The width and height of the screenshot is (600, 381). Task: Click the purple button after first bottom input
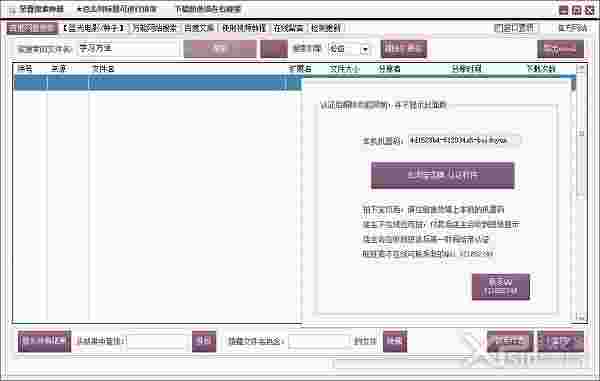(204, 341)
